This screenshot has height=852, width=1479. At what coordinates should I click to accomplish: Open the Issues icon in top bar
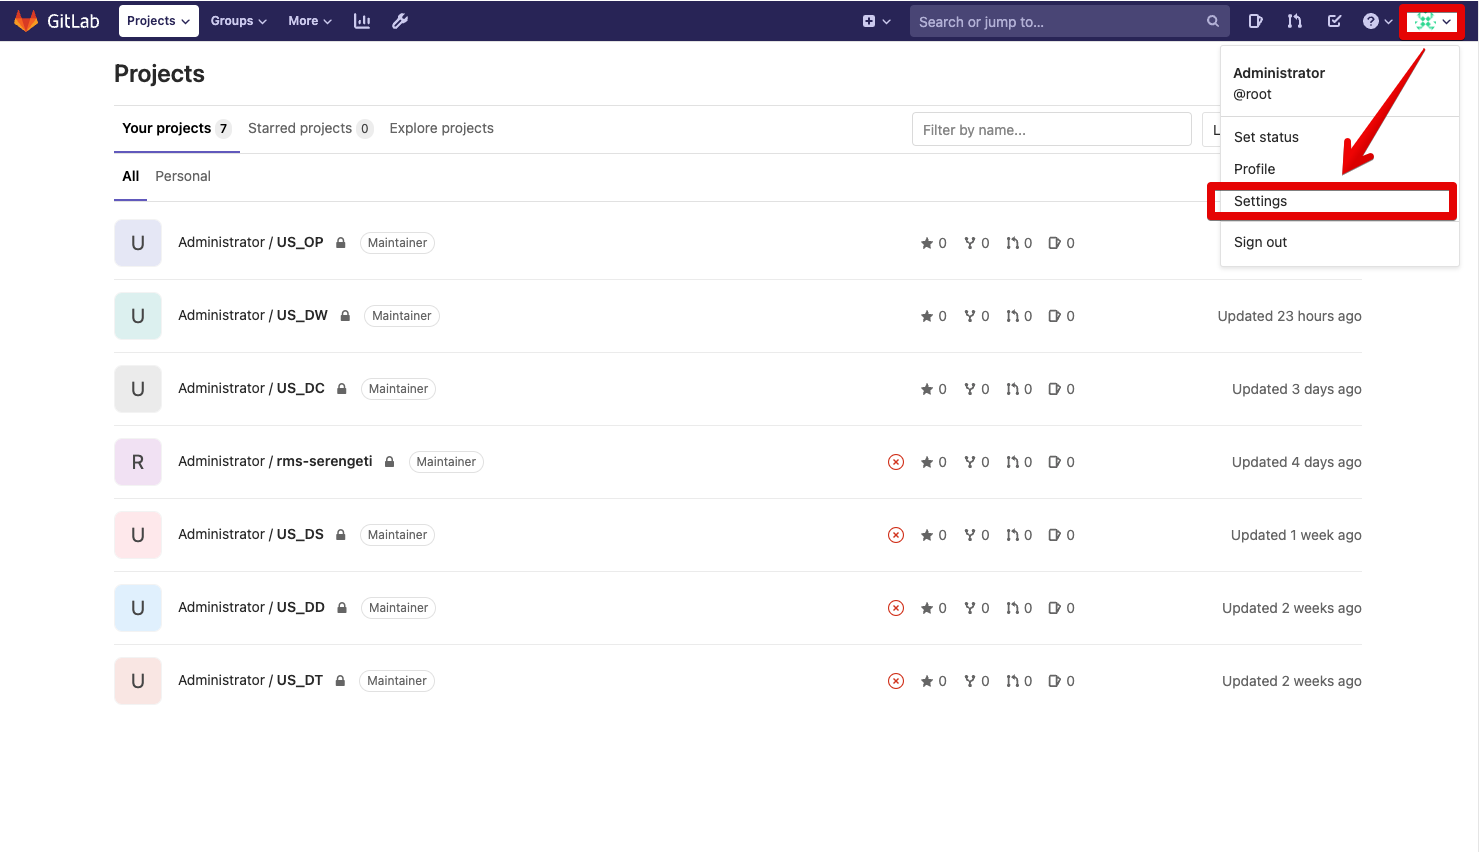pos(1256,21)
